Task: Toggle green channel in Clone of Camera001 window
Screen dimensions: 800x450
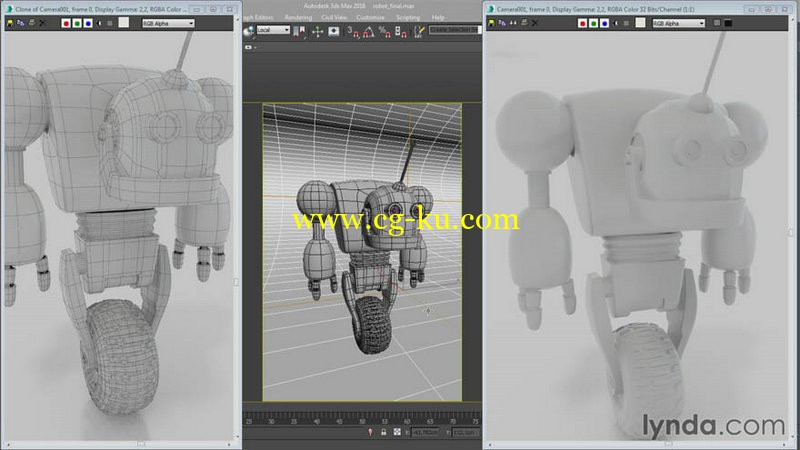Action: (77, 23)
